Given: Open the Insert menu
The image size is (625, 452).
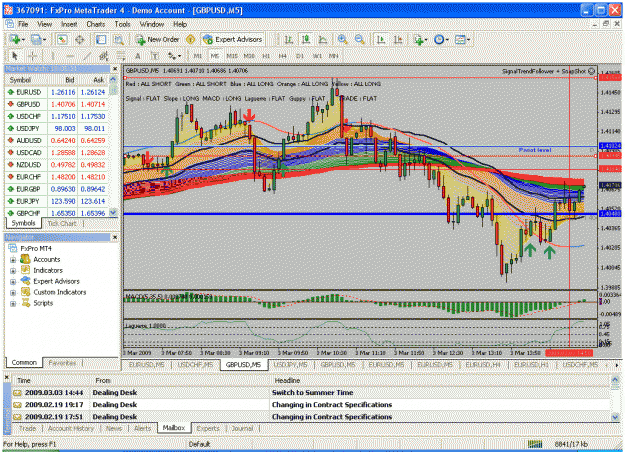Looking at the screenshot, I should 69,24.
